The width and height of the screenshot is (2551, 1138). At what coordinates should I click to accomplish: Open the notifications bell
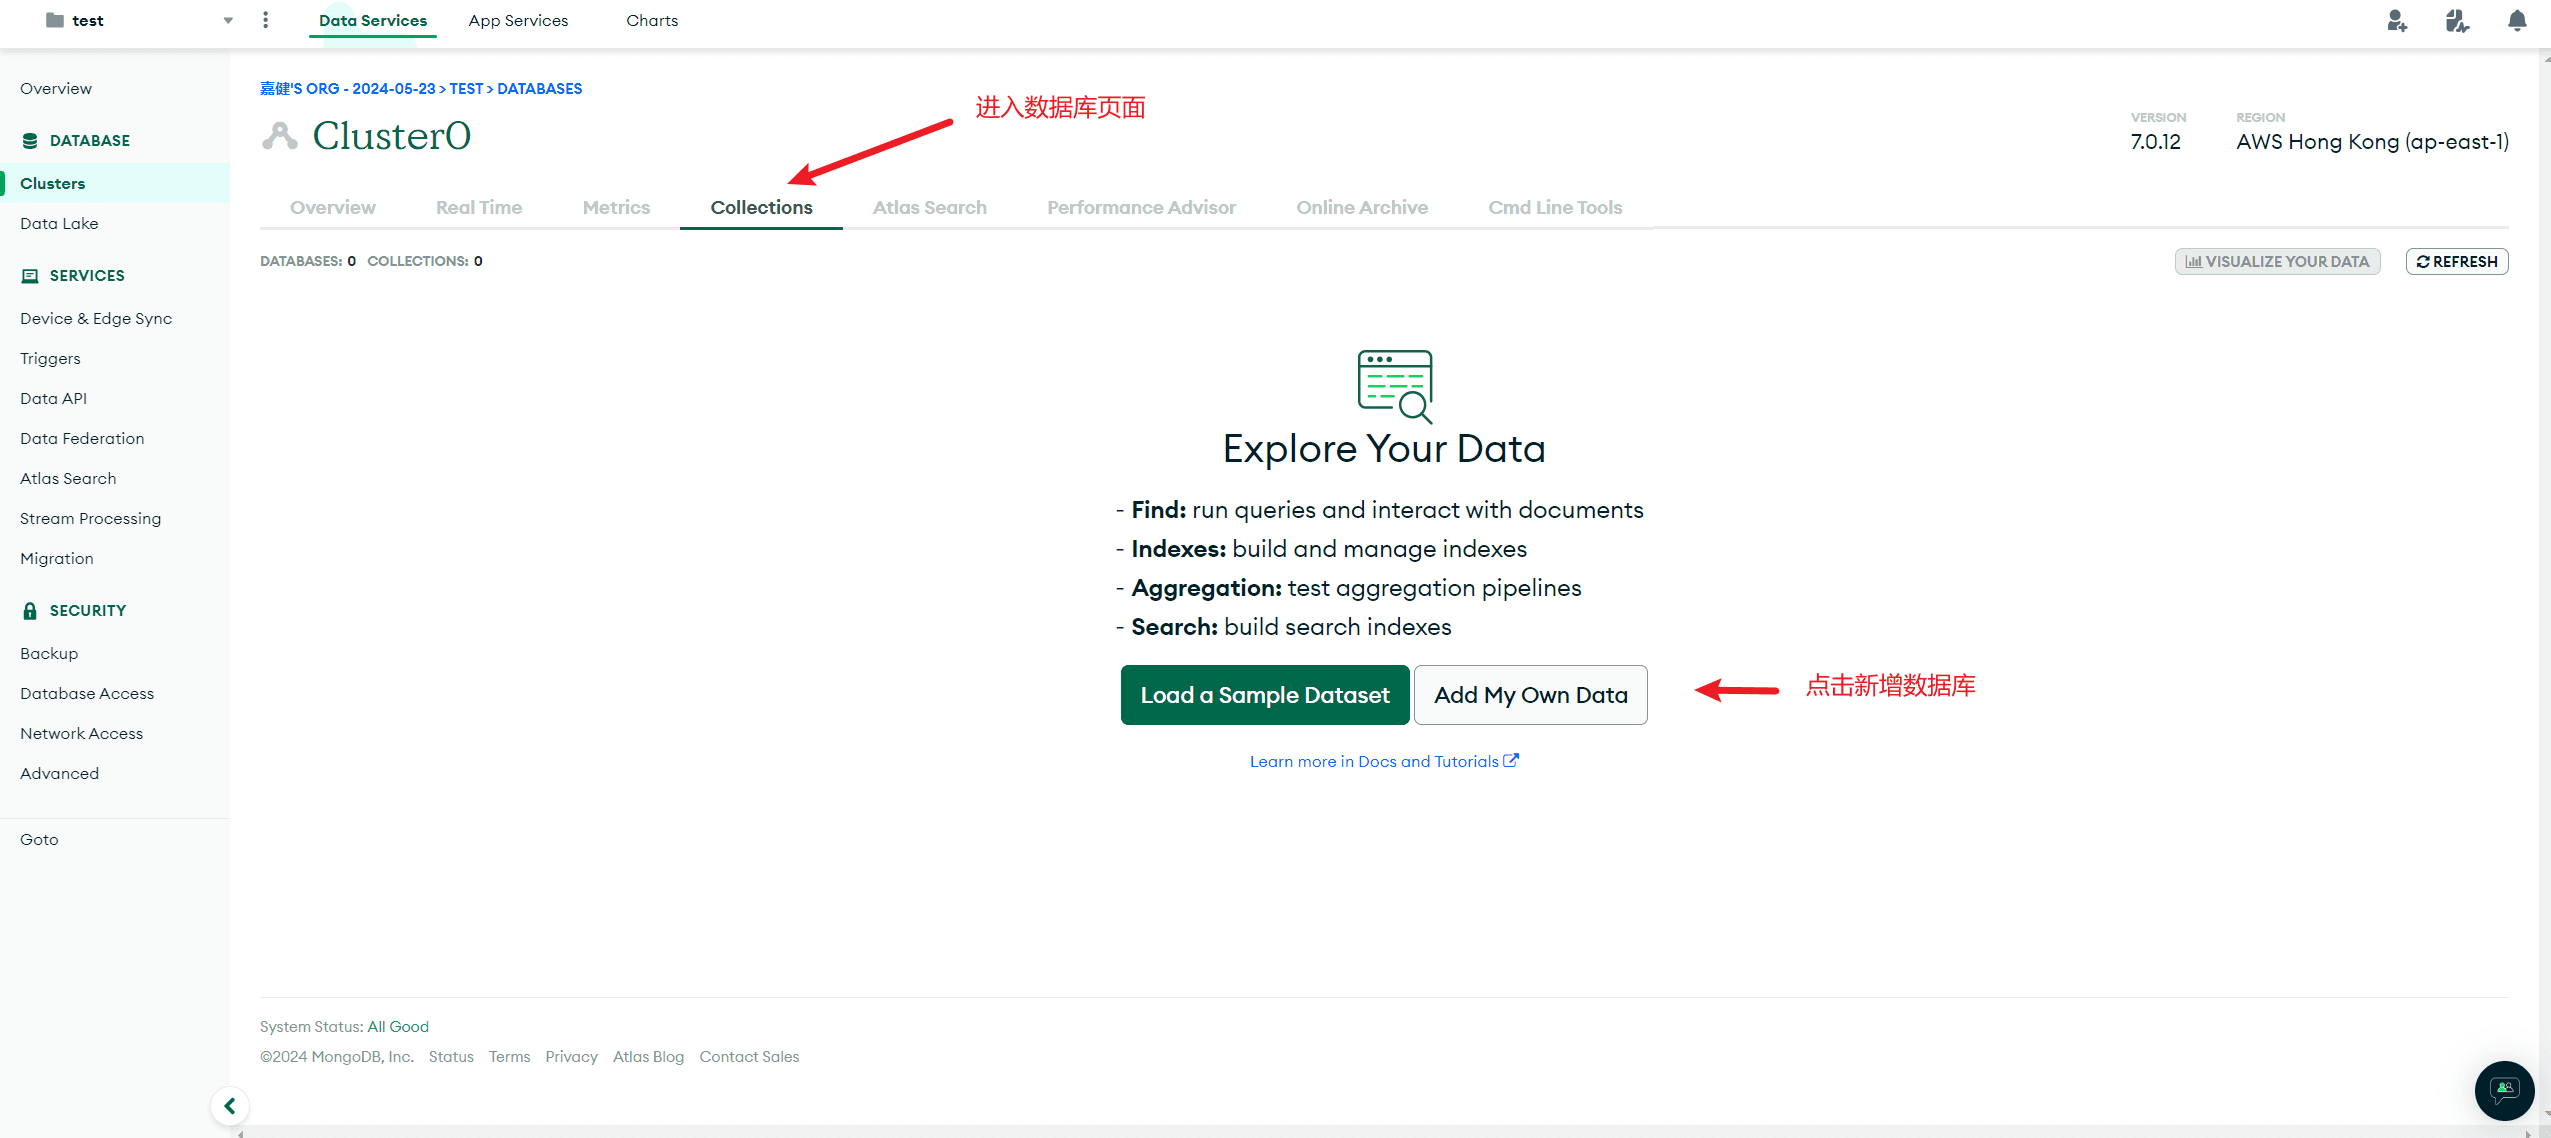click(2517, 21)
